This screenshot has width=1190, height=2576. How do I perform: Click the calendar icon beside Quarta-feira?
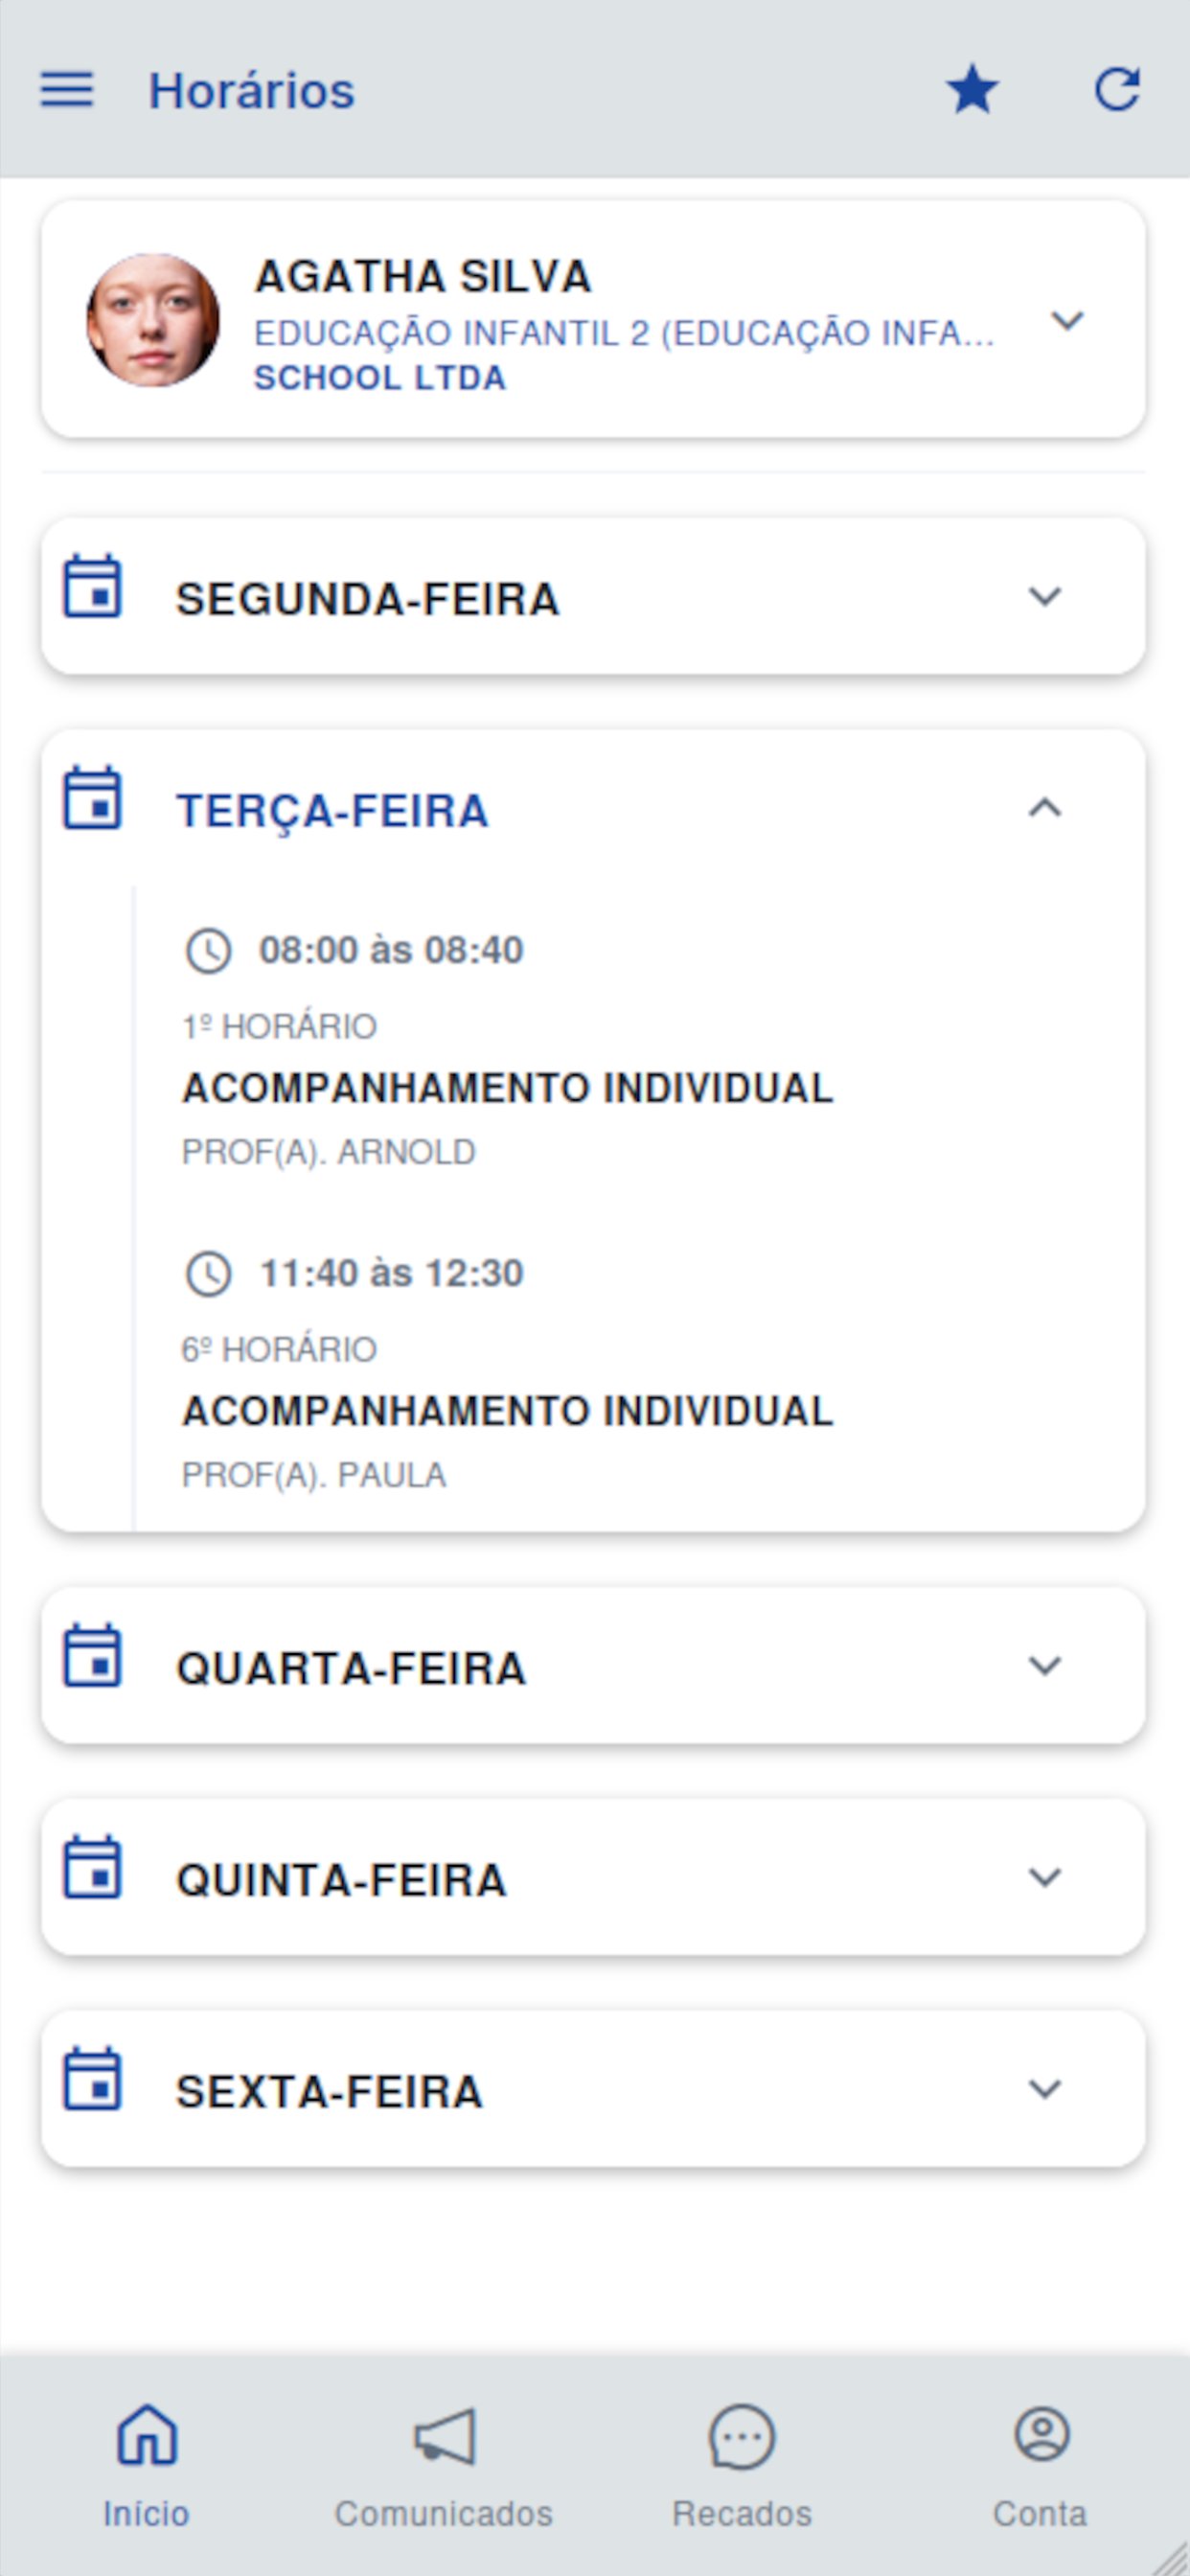click(x=92, y=1656)
